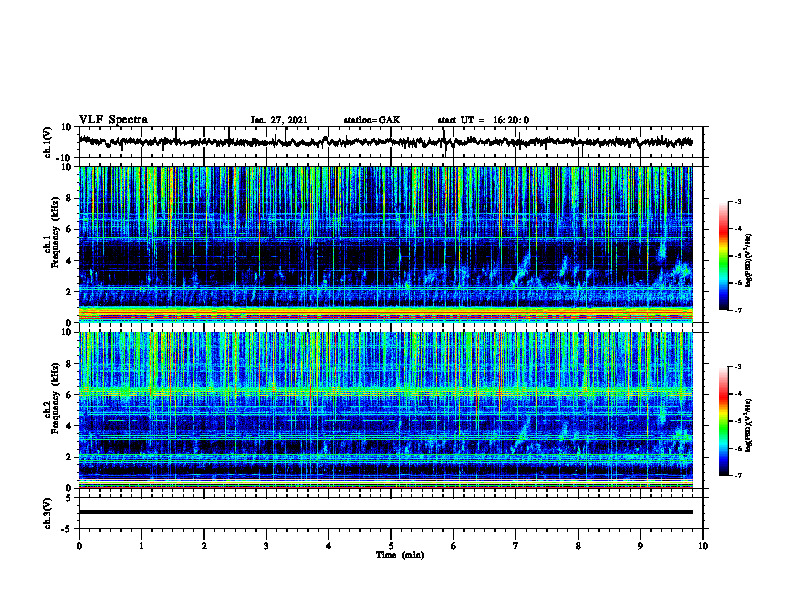Screen dimensions: 792x612
Task: Click the ch.2 color bar scale
Action: tap(723, 421)
